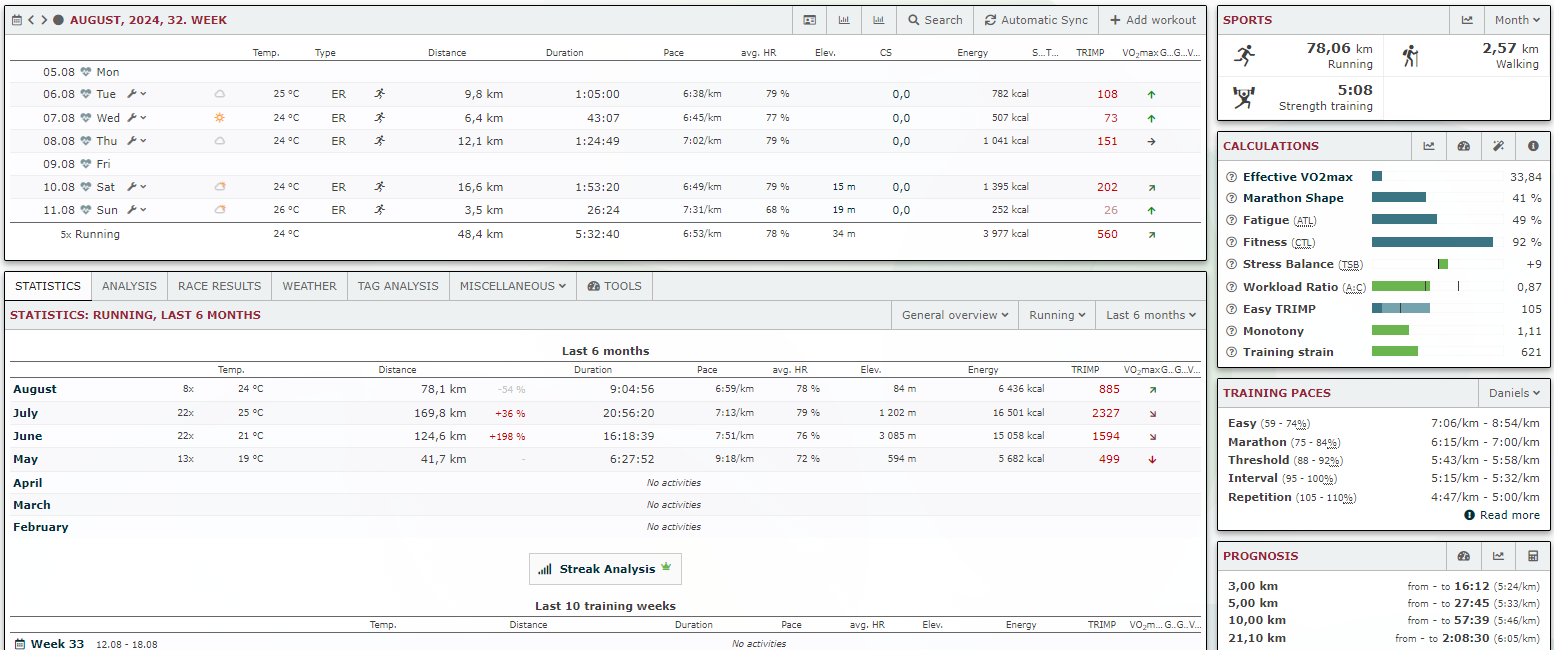Expand the Last 6 months filter dropdown
Viewport: 1554px width, 650px height.
coord(1150,315)
